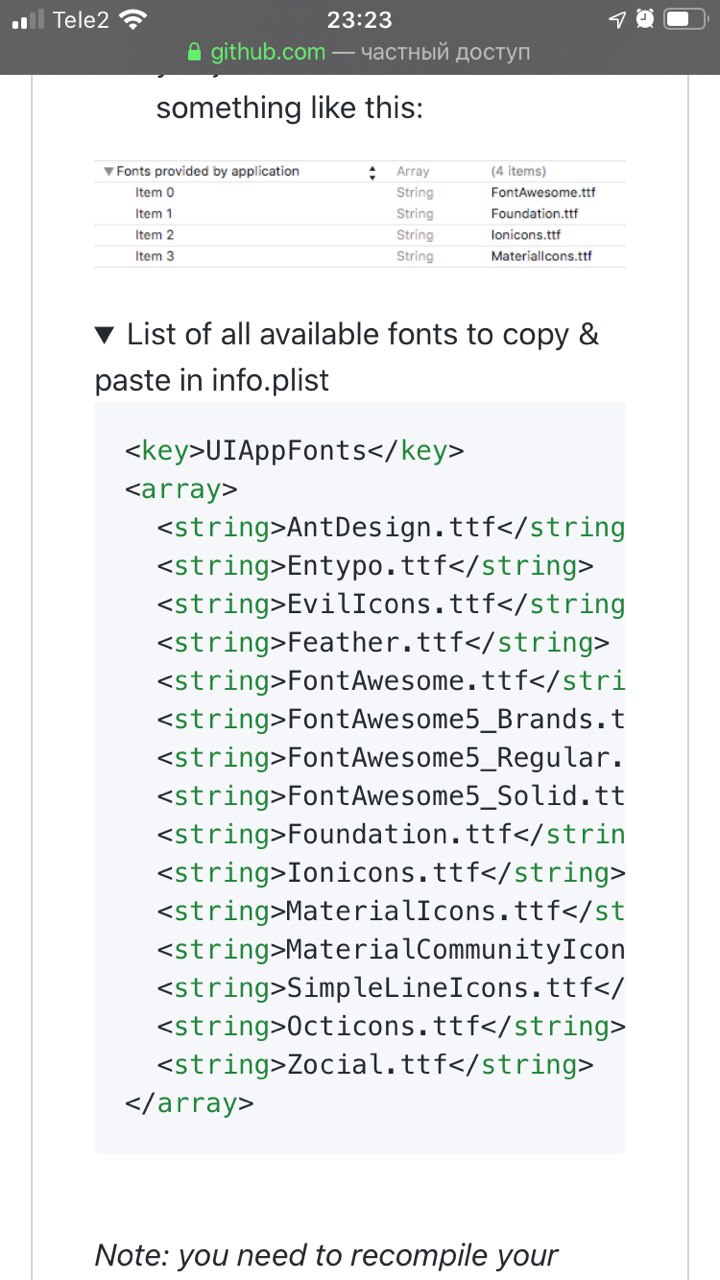The width and height of the screenshot is (720, 1280).
Task: Tap the github.com address bar
Action: pos(358,52)
